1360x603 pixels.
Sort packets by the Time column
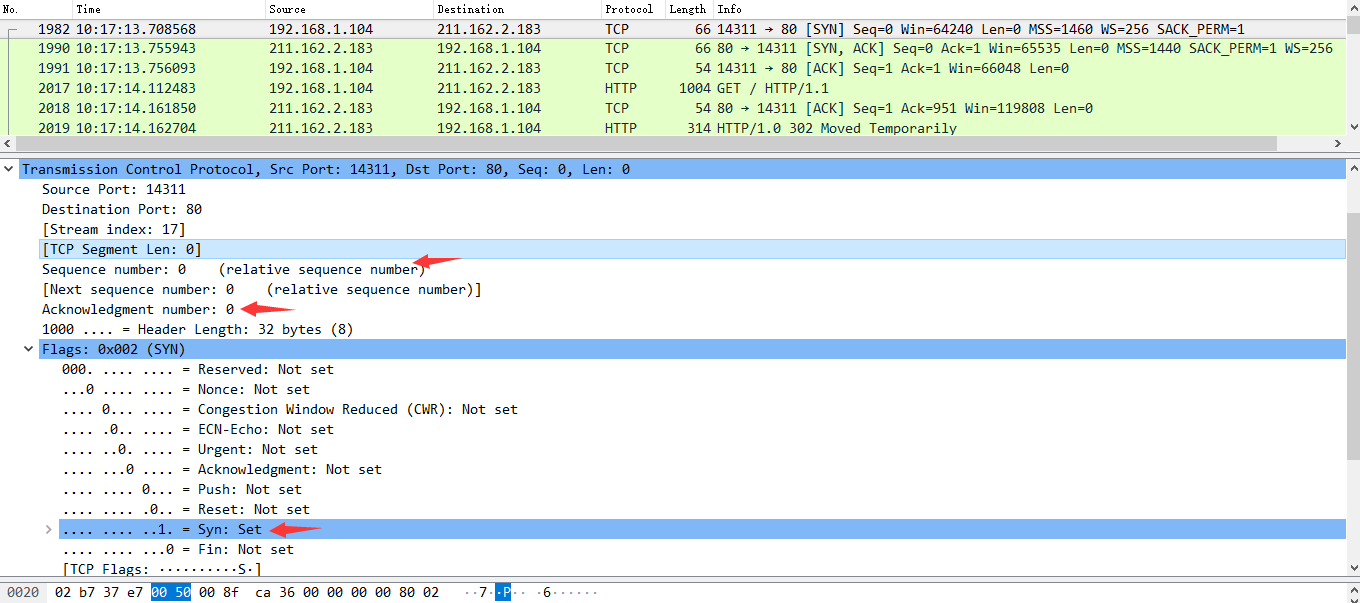point(89,9)
